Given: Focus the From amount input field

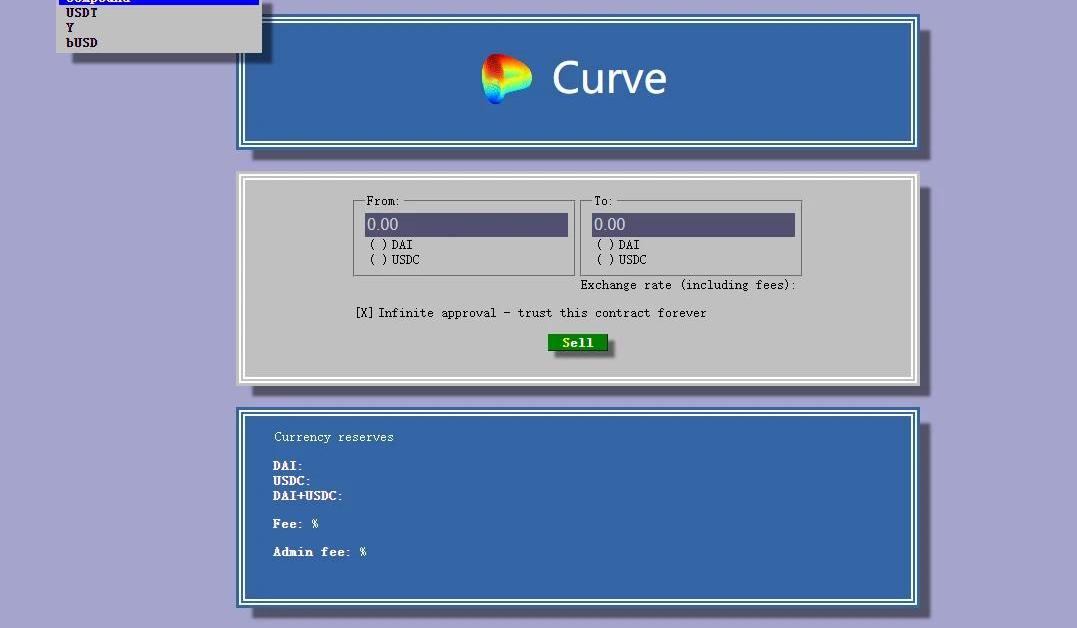Looking at the screenshot, I should click(466, 225).
